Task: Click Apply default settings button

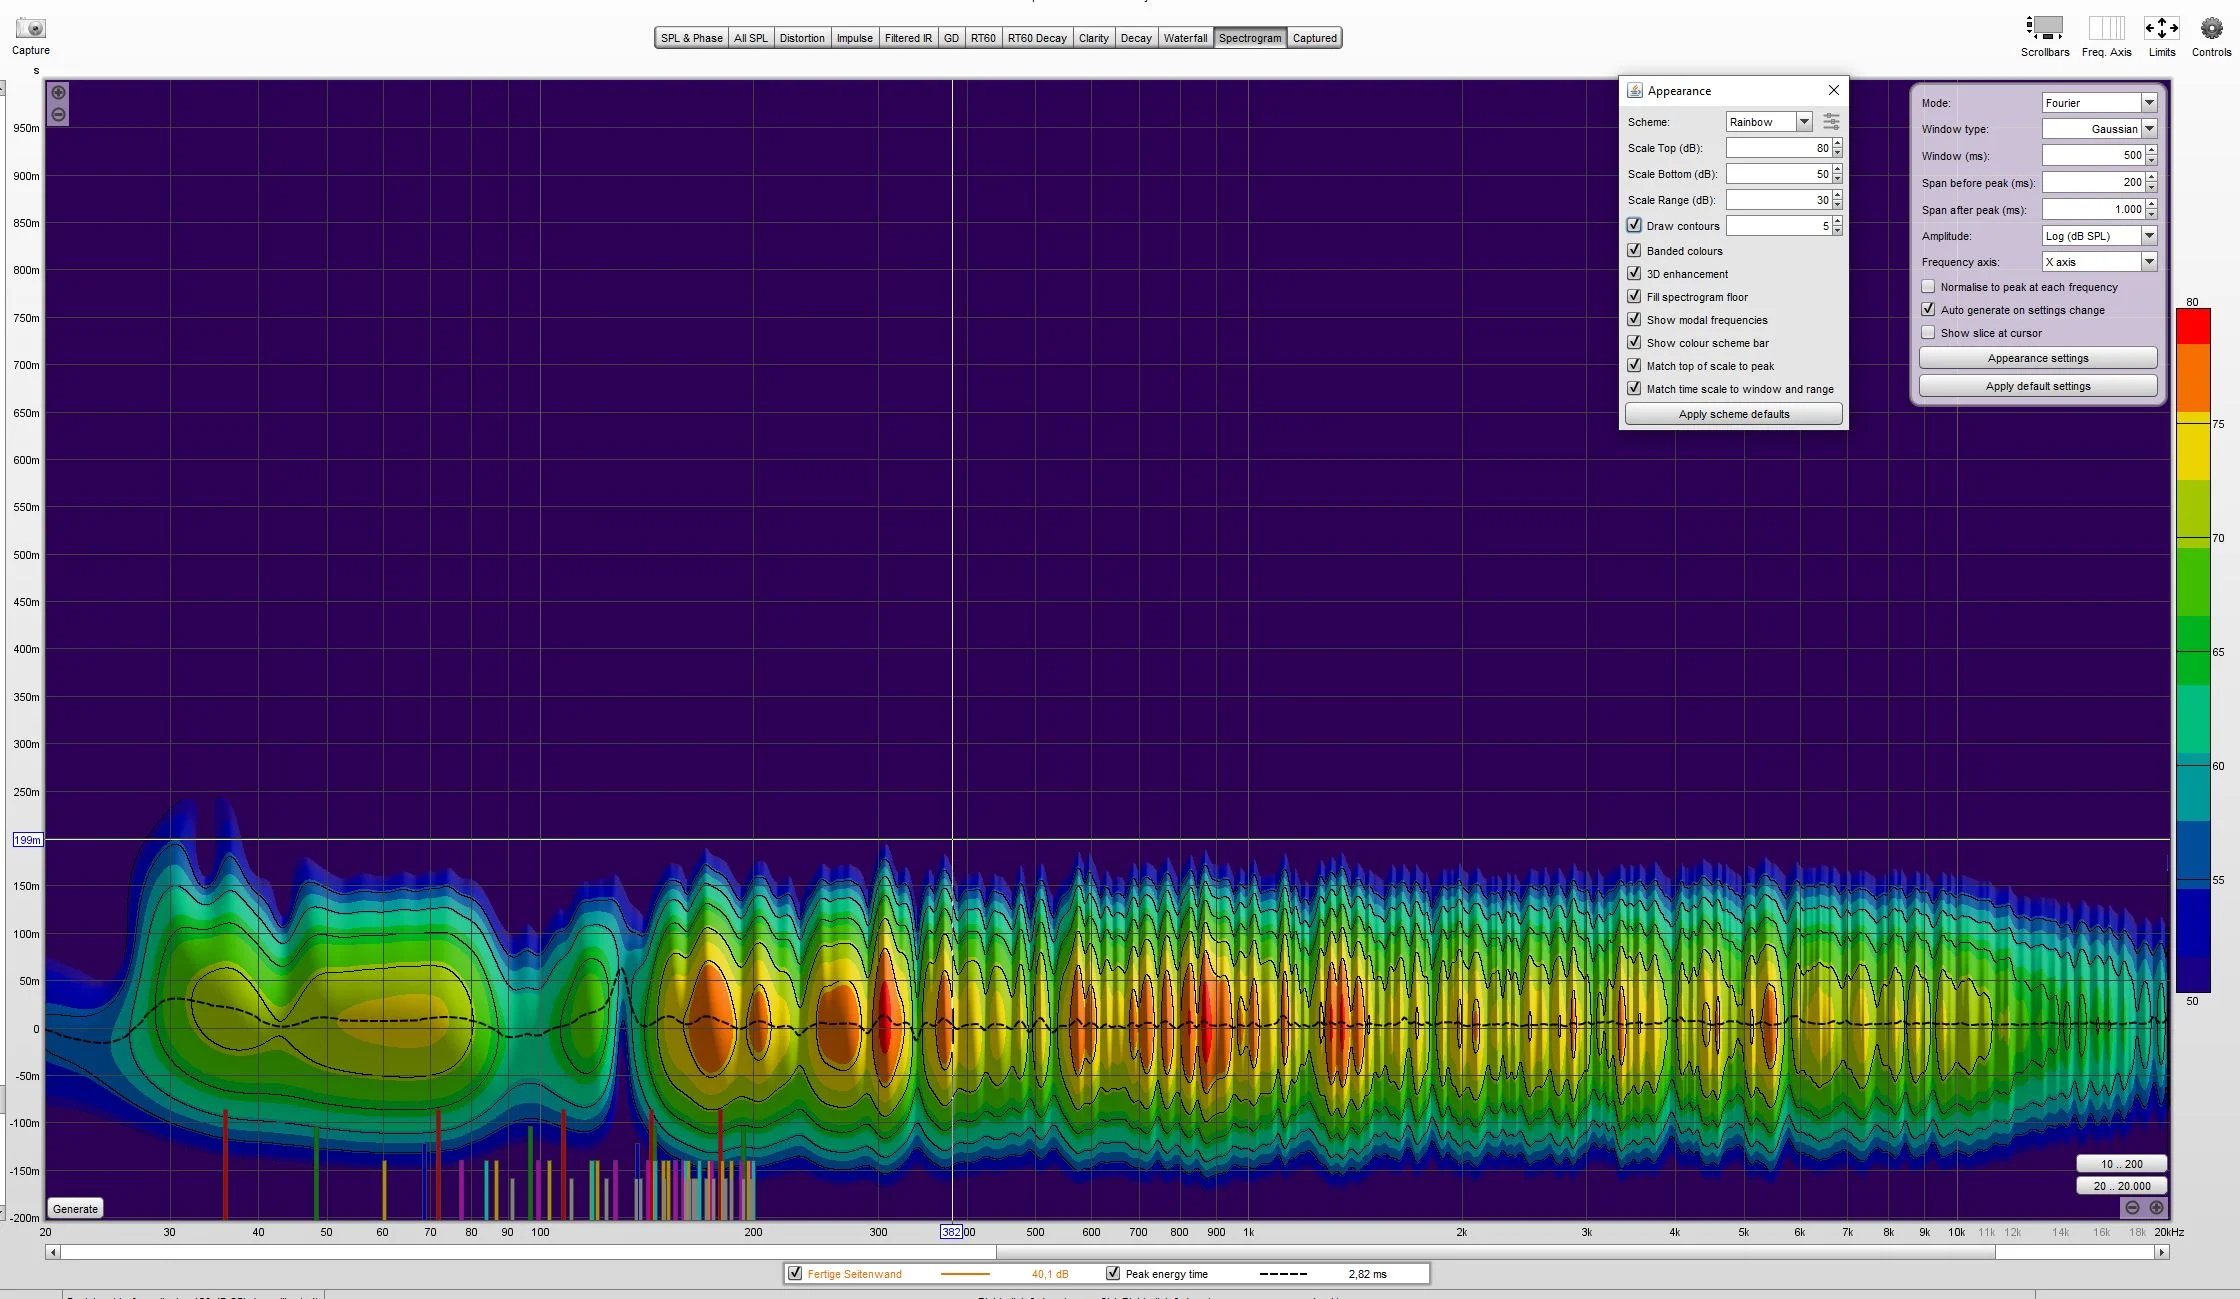Action: pyautogui.click(x=2038, y=386)
